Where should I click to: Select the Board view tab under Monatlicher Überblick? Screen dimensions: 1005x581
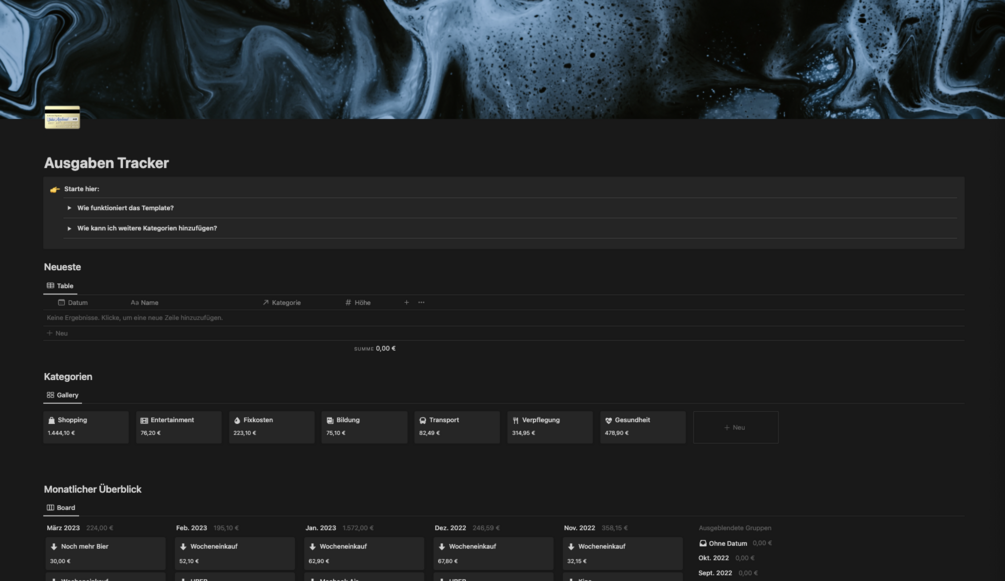[61, 507]
